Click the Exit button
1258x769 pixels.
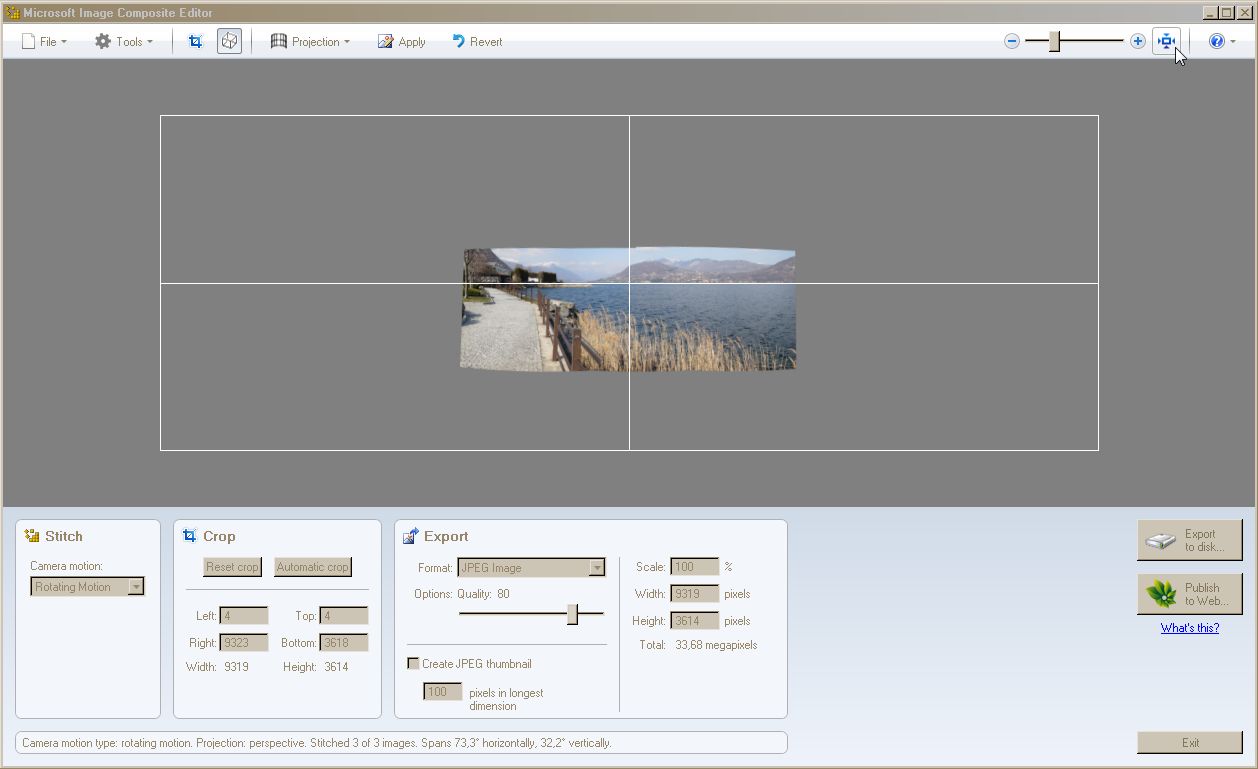[x=1190, y=743]
